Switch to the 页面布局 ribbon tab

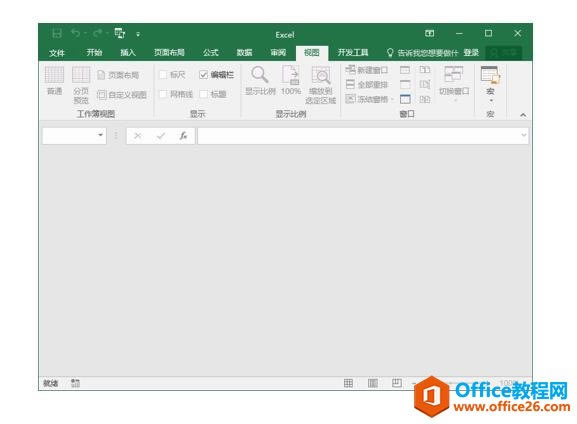[x=169, y=53]
